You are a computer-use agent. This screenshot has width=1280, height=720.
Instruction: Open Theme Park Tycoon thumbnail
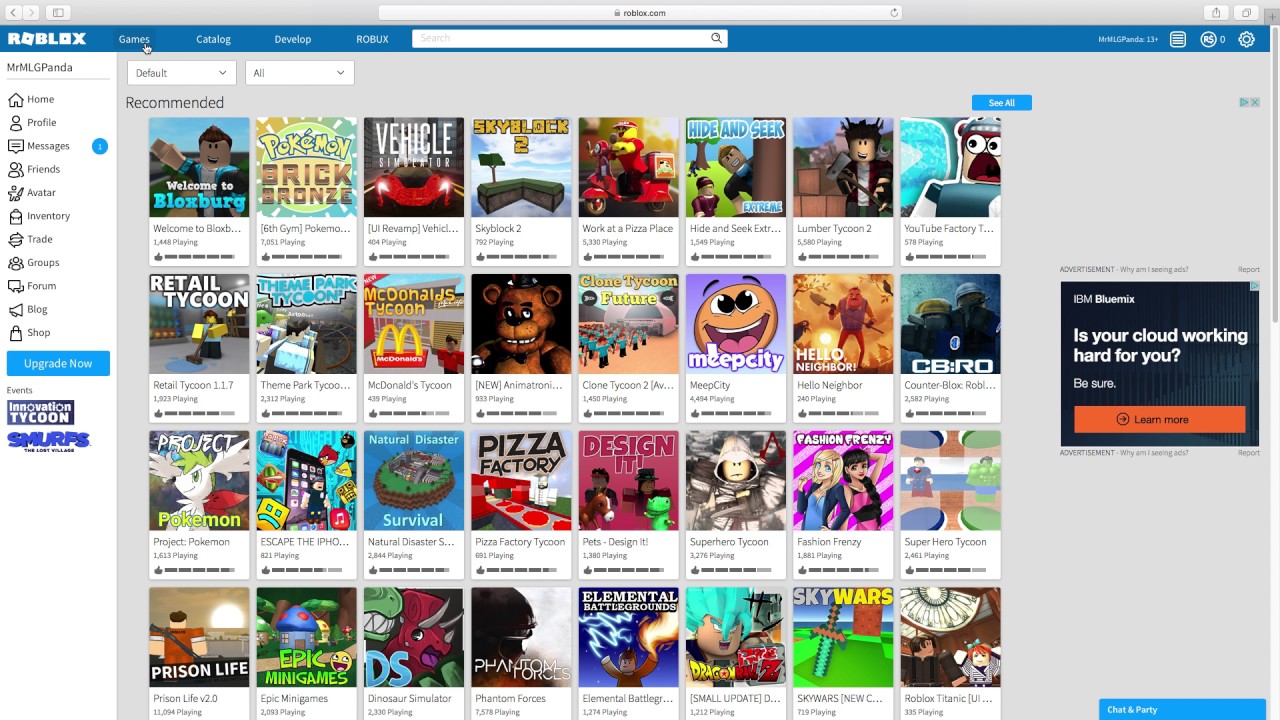(x=306, y=324)
